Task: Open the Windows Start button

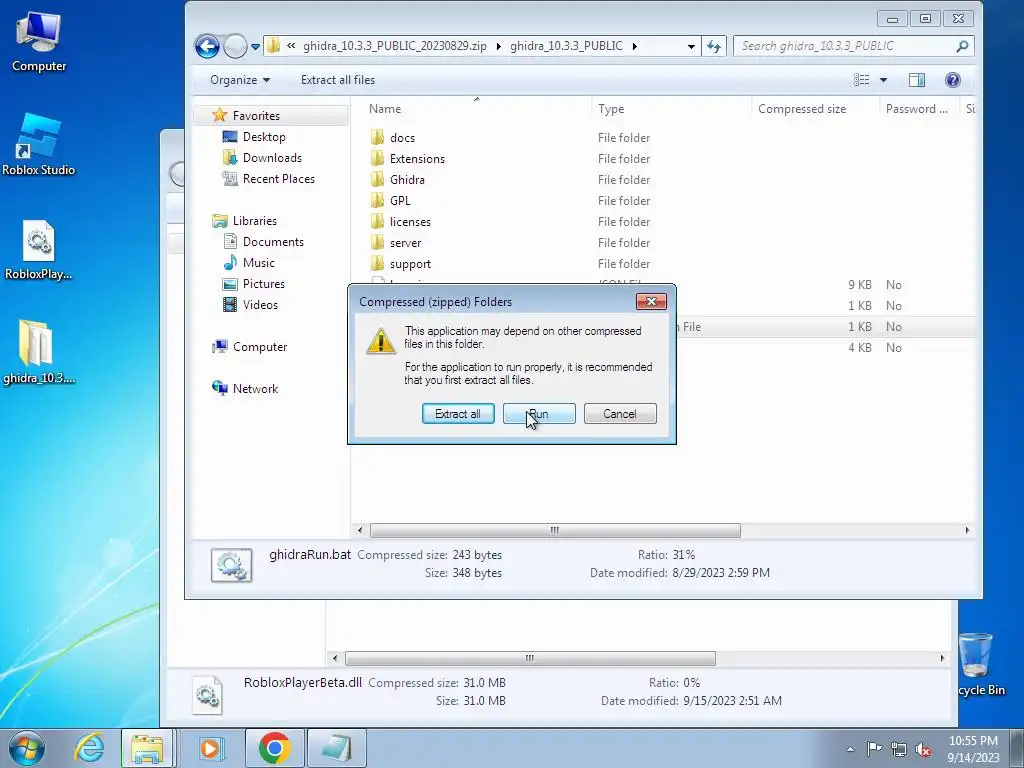Action: (x=27, y=748)
